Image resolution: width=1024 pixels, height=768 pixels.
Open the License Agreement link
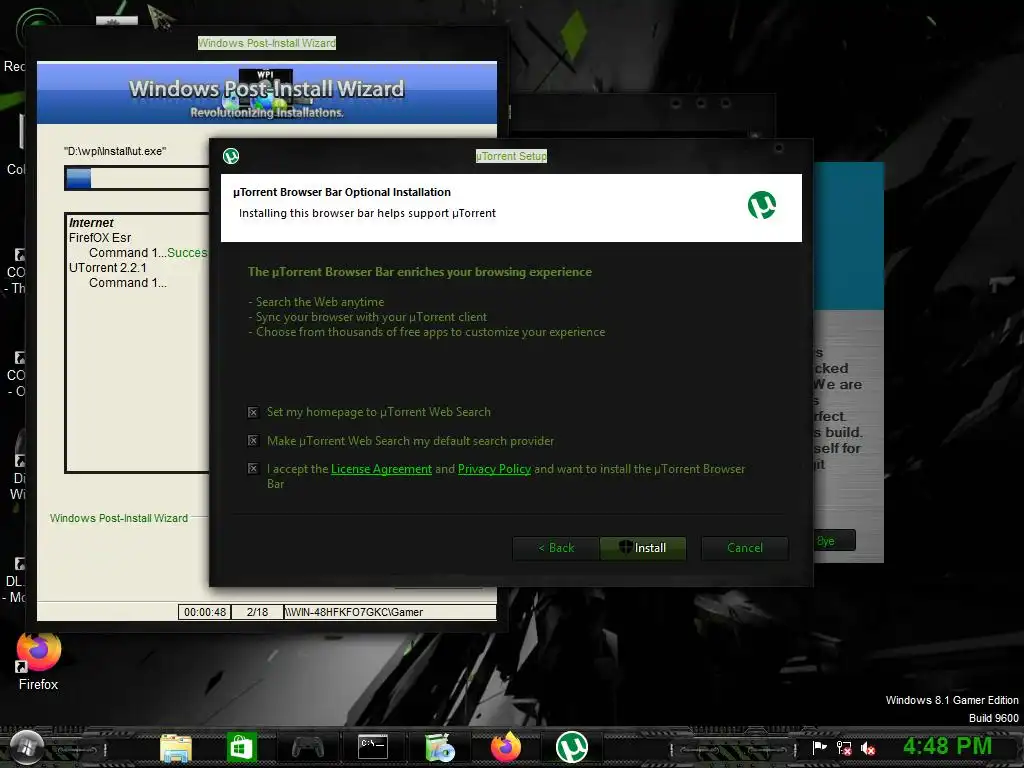point(381,469)
